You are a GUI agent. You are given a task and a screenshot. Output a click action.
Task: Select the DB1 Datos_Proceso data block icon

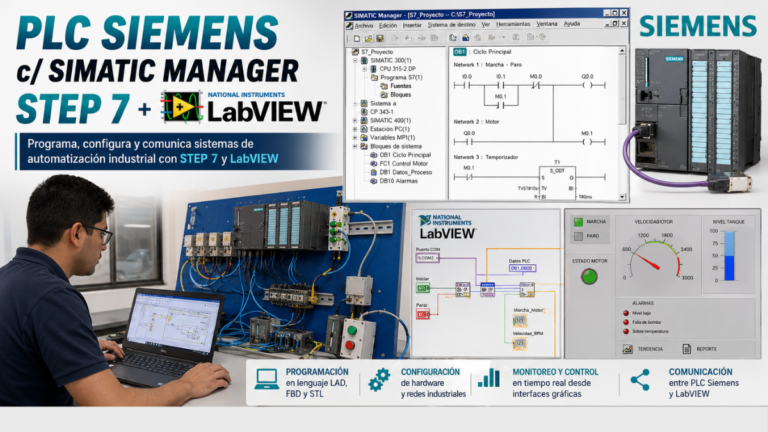tap(374, 172)
